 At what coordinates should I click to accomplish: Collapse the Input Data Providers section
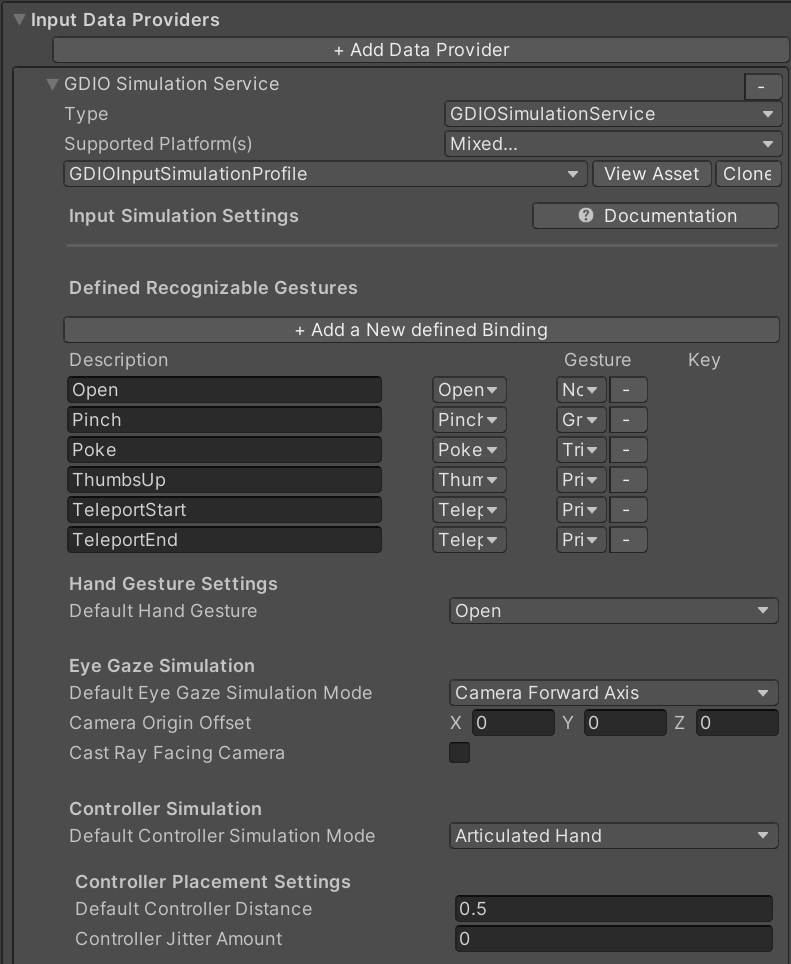[x=19, y=20]
